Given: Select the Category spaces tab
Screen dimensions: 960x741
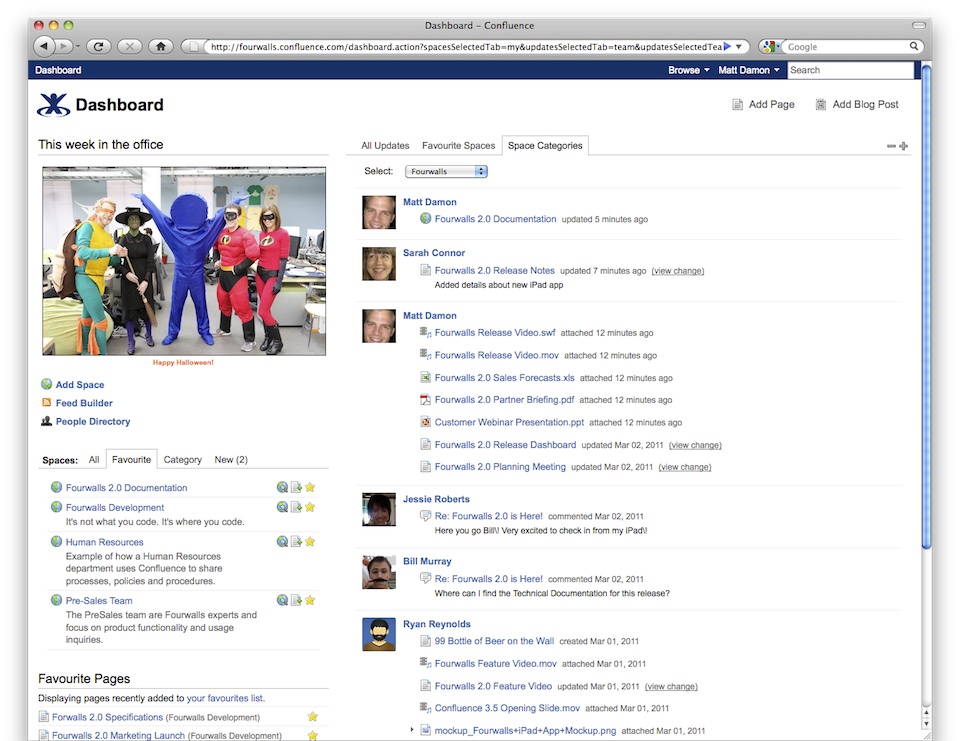Looking at the screenshot, I should (x=182, y=460).
